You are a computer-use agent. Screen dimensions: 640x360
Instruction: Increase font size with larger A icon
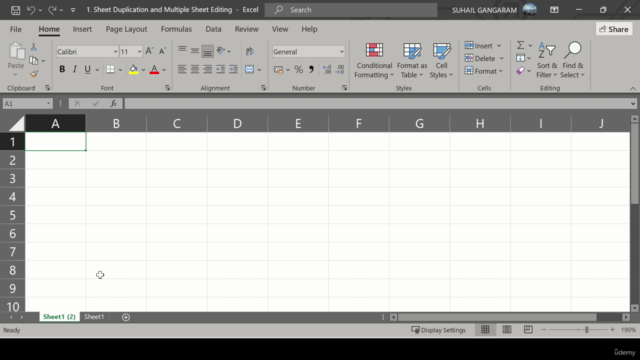point(149,51)
